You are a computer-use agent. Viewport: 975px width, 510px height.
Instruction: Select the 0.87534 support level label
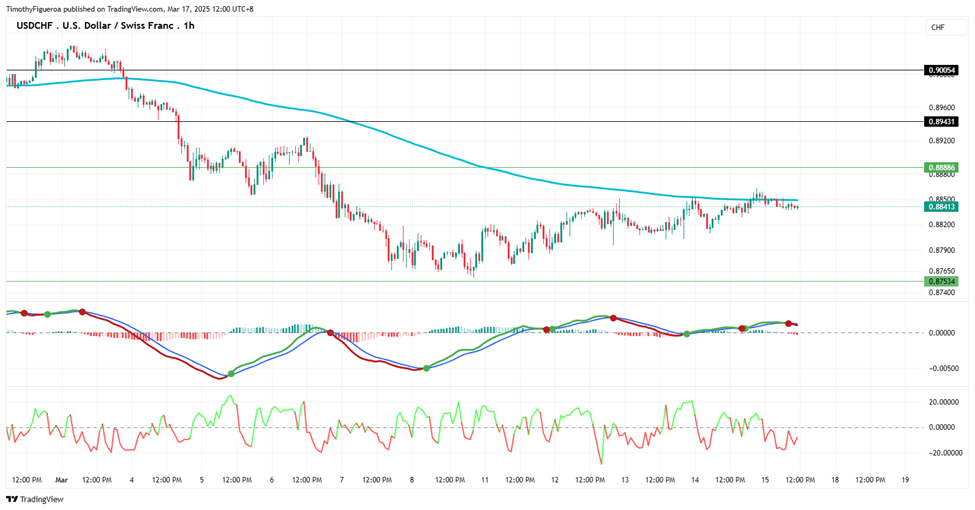click(941, 281)
